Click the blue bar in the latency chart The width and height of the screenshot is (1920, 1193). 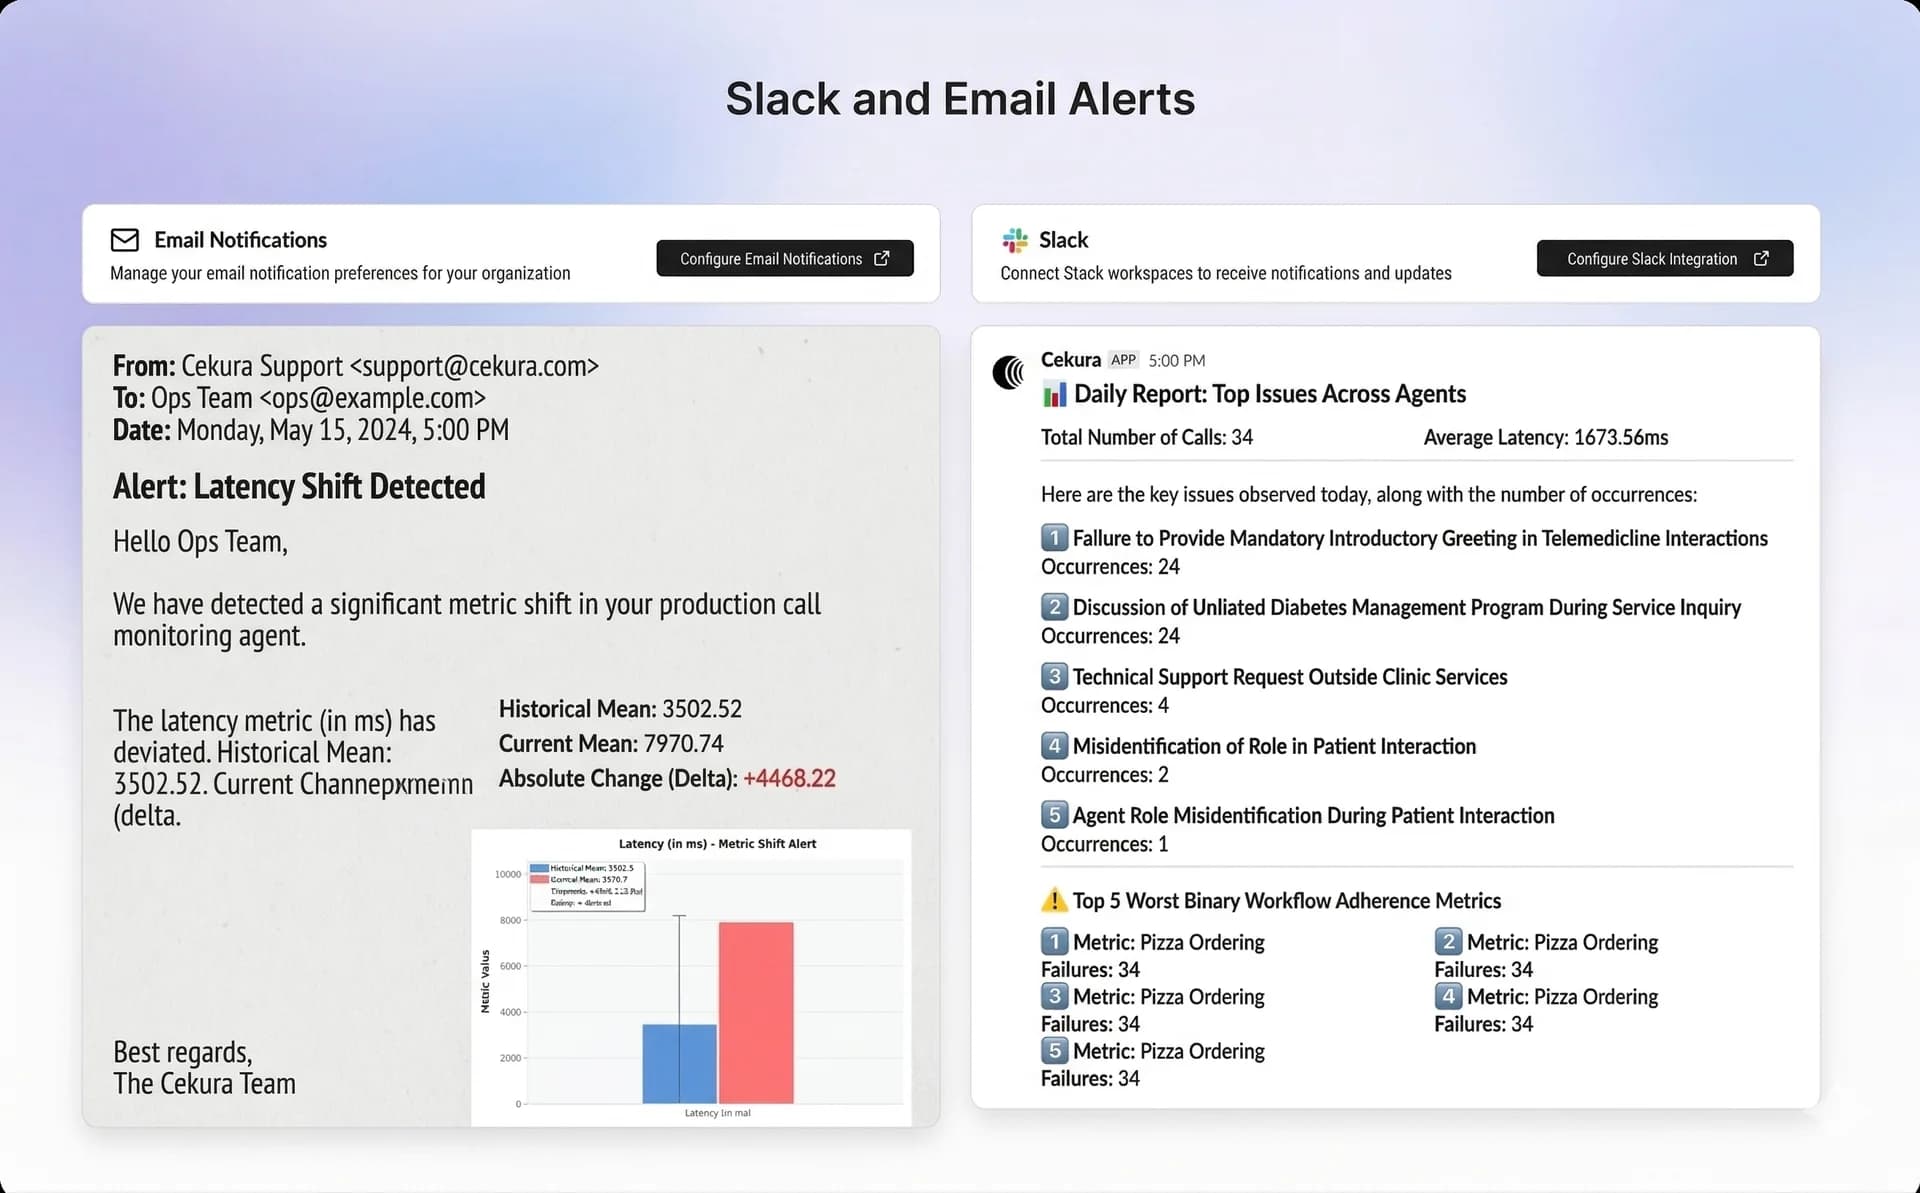pos(679,1063)
